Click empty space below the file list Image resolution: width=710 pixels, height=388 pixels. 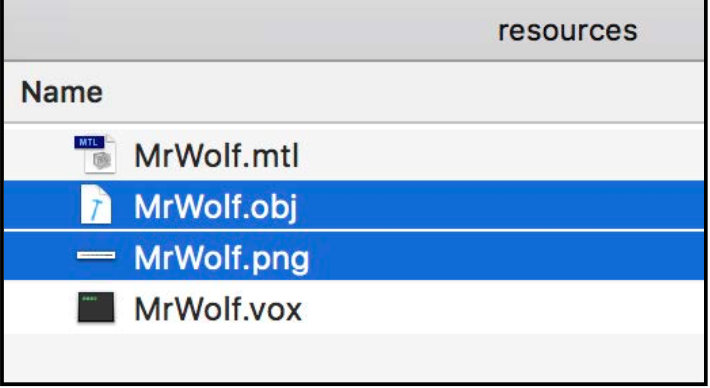click(354, 358)
